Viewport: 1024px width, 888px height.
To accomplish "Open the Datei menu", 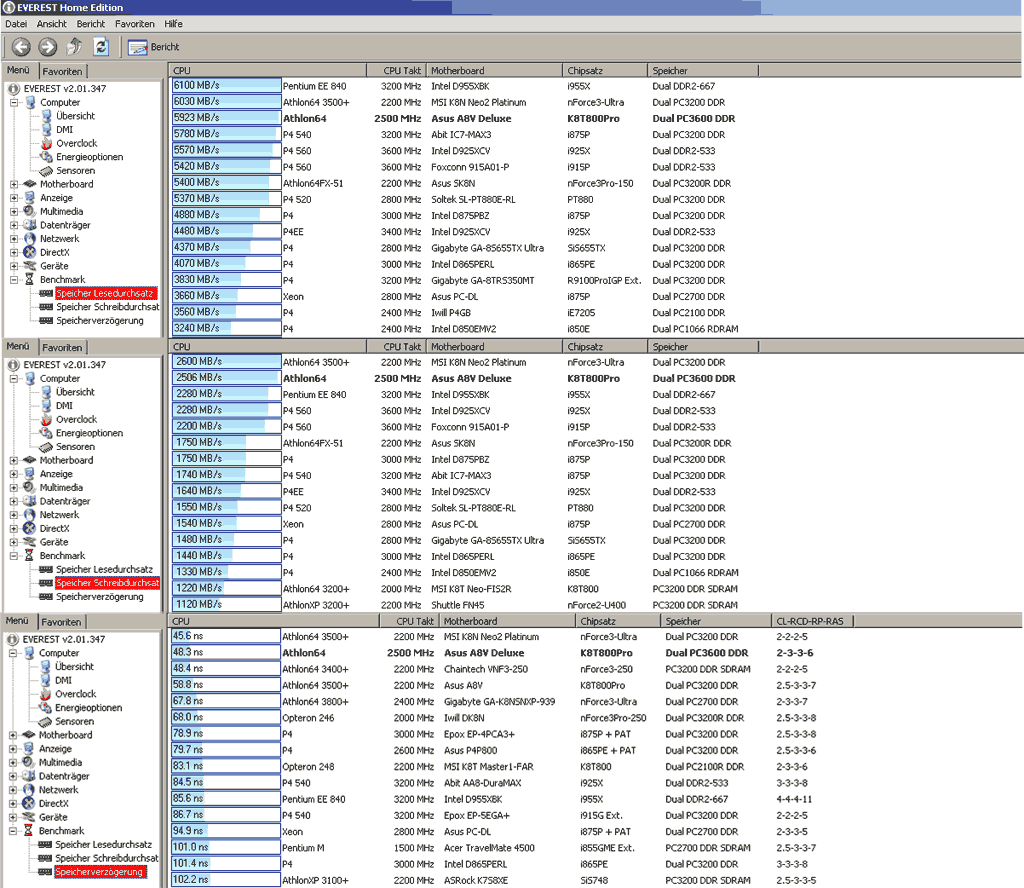I will (x=16, y=24).
